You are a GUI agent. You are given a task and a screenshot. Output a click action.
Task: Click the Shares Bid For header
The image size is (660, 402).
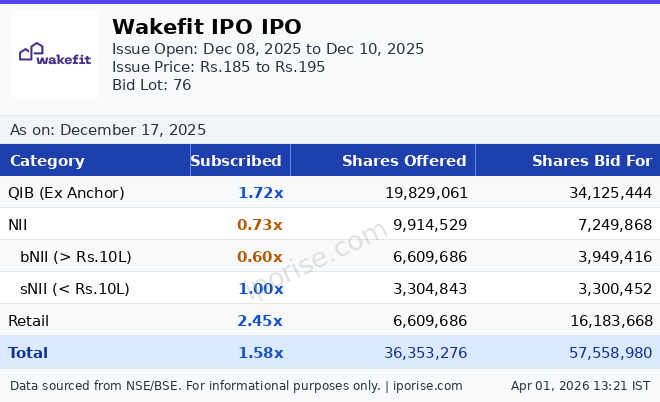tap(591, 161)
